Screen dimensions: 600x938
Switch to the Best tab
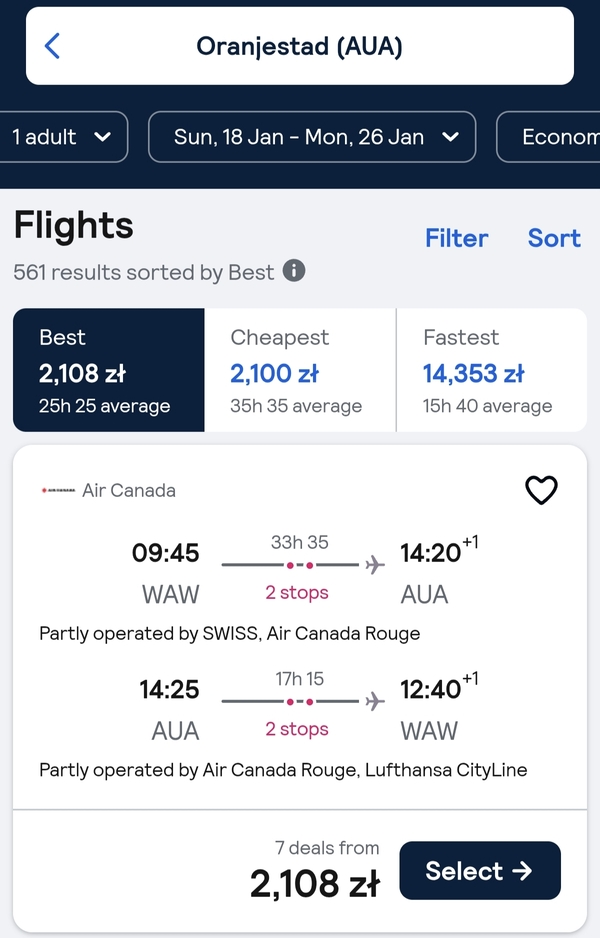click(109, 370)
